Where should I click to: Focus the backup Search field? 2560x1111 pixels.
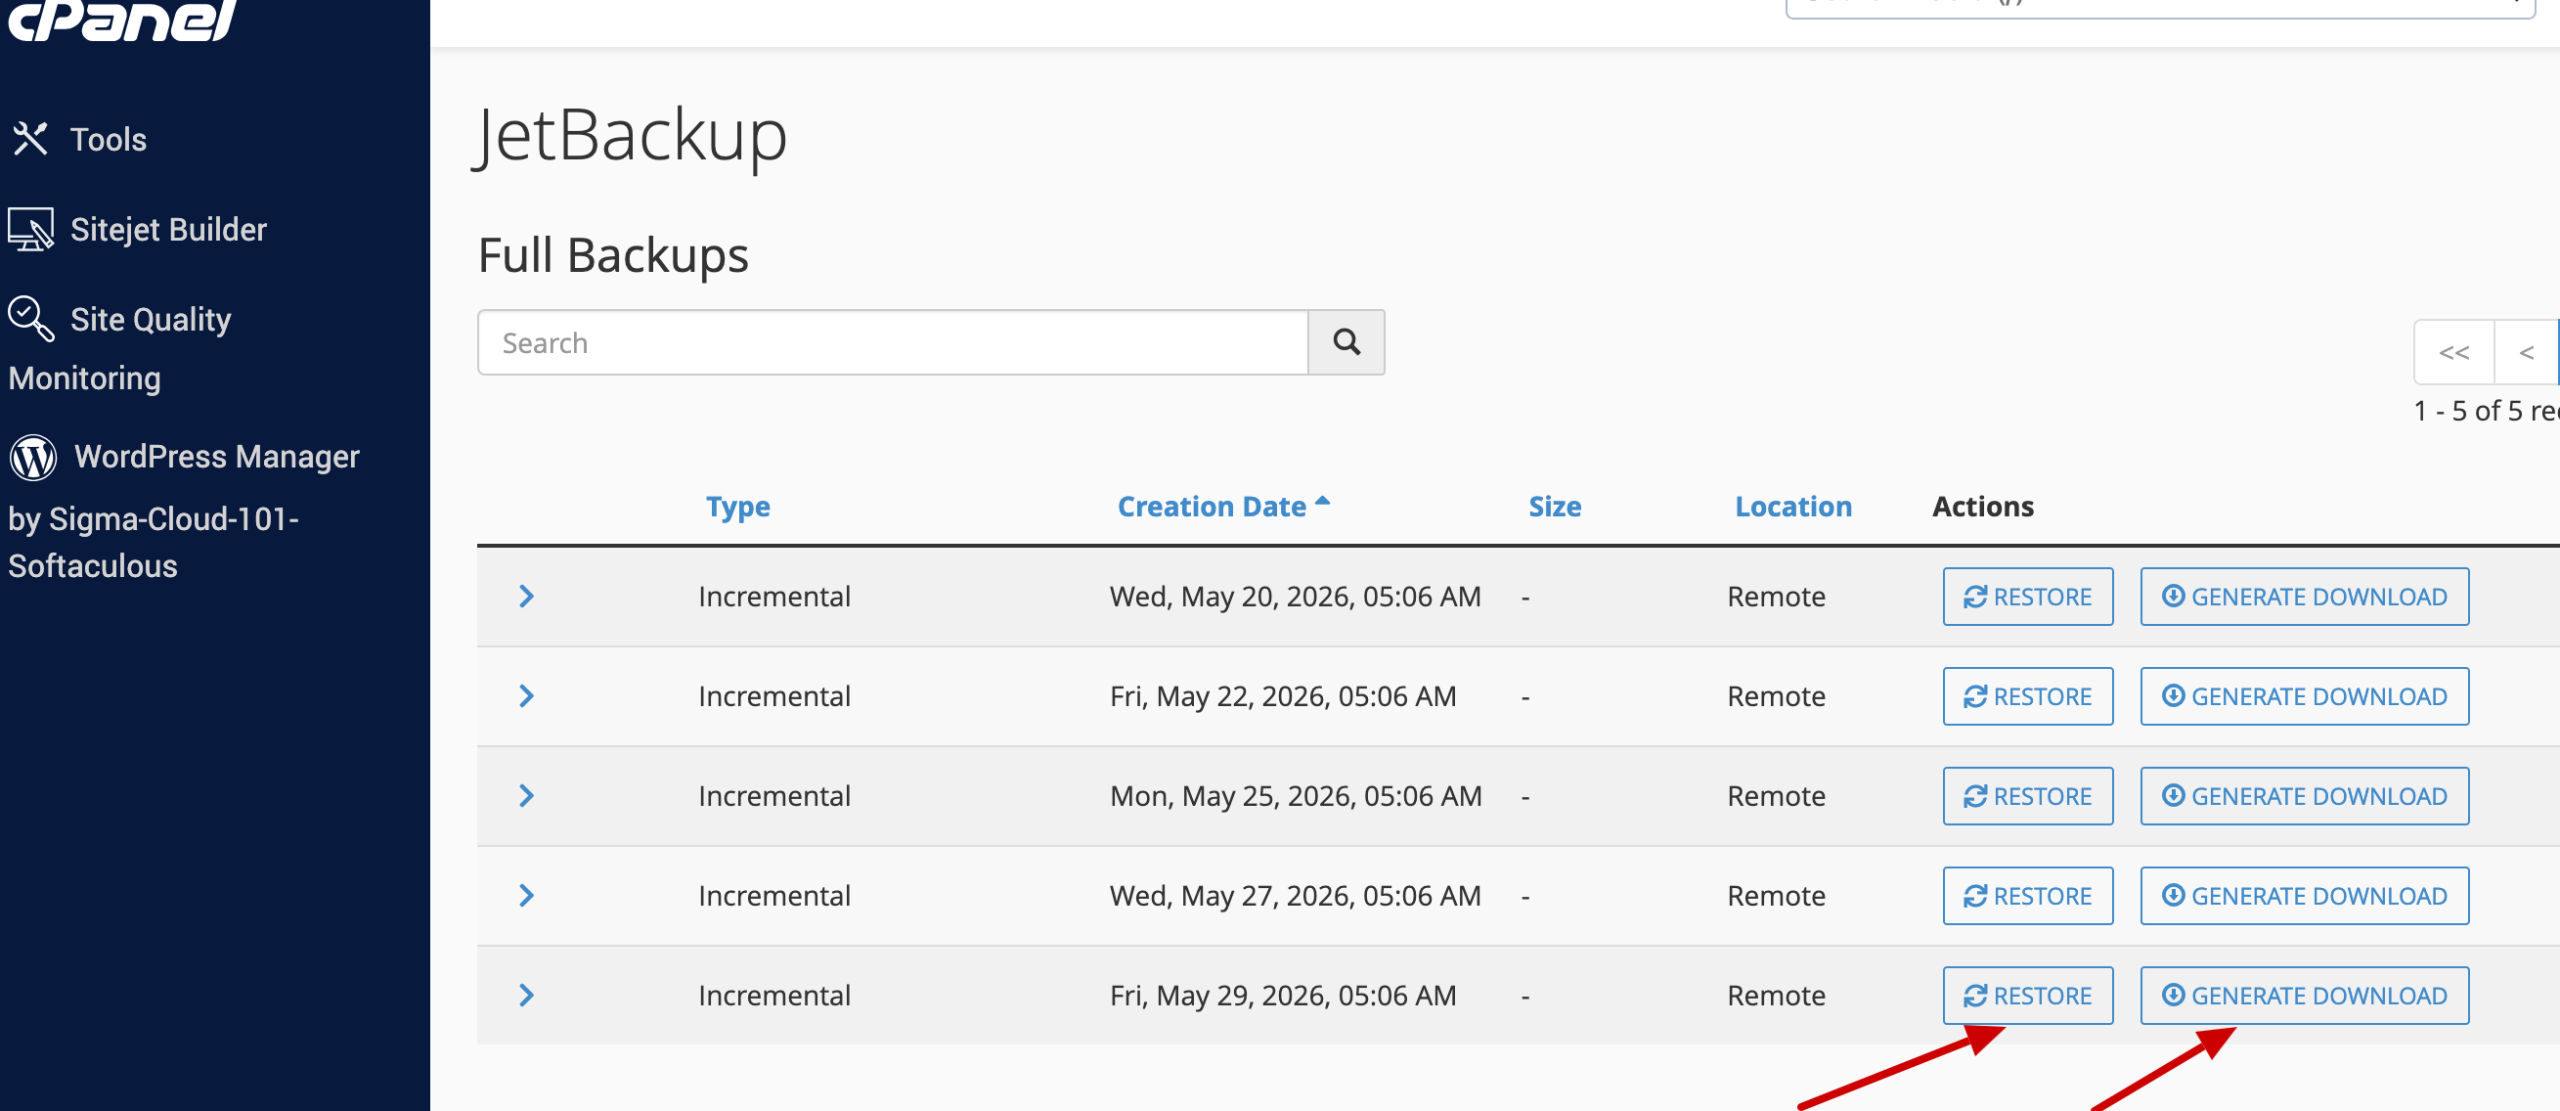(x=893, y=343)
